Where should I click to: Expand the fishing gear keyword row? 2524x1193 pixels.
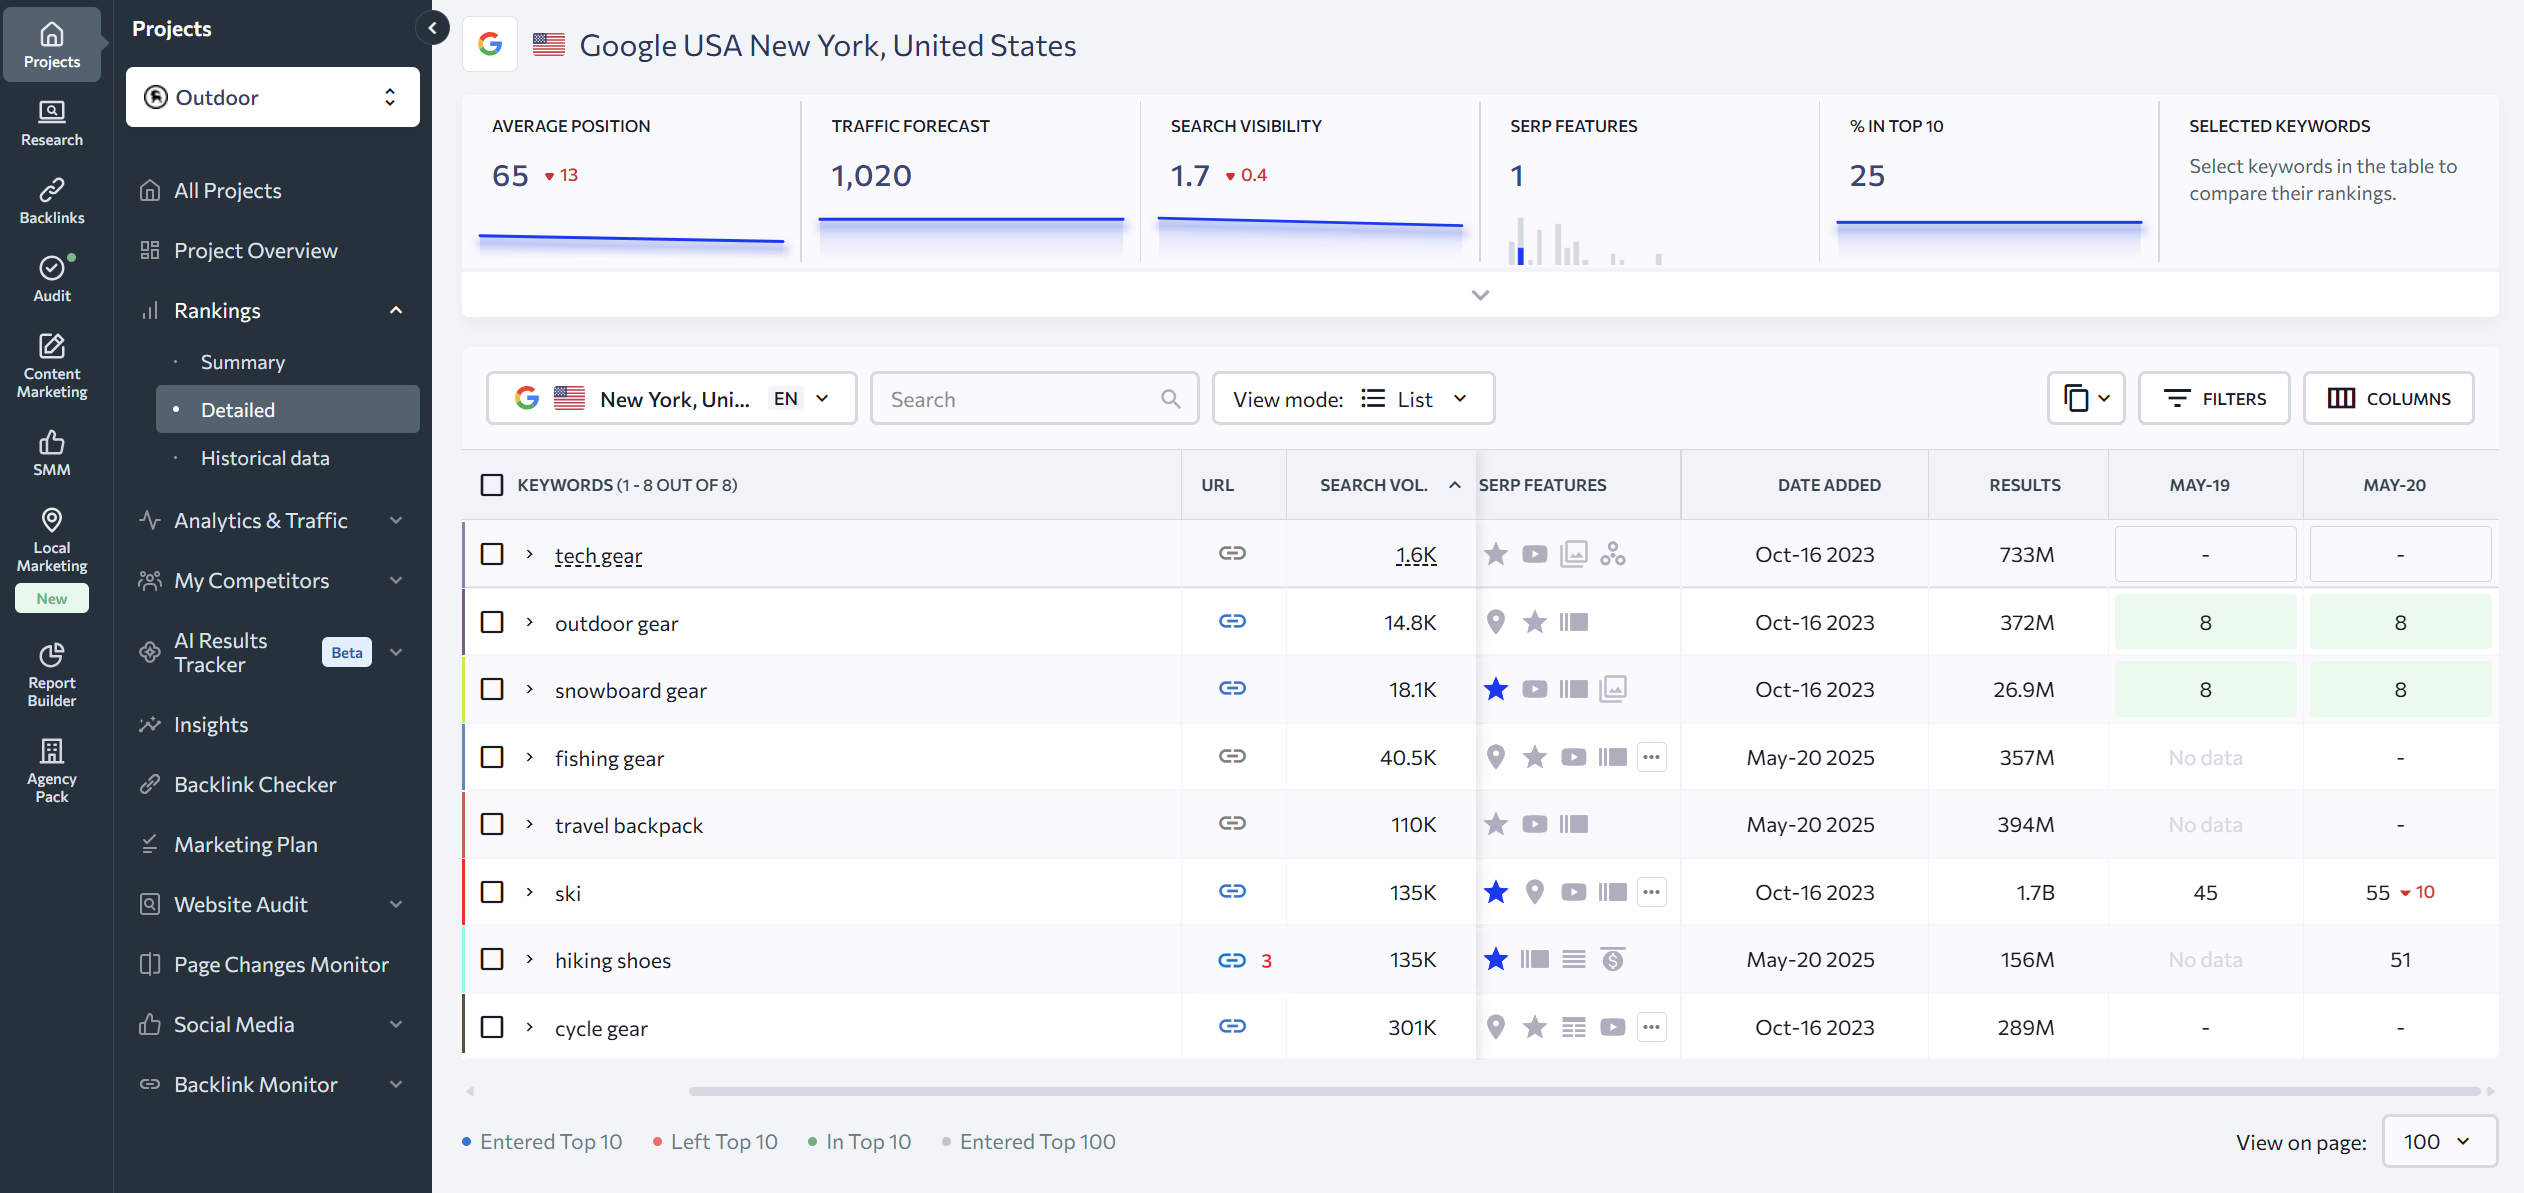tap(530, 757)
